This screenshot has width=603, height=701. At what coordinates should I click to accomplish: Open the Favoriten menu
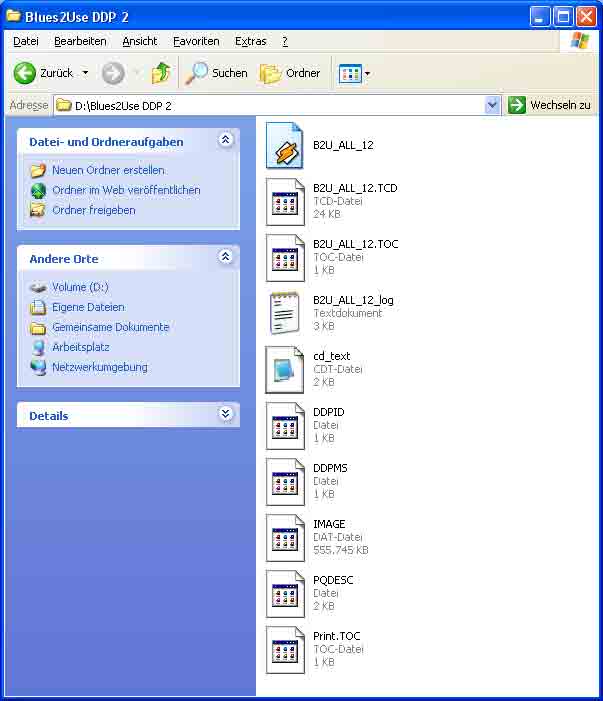pos(196,41)
